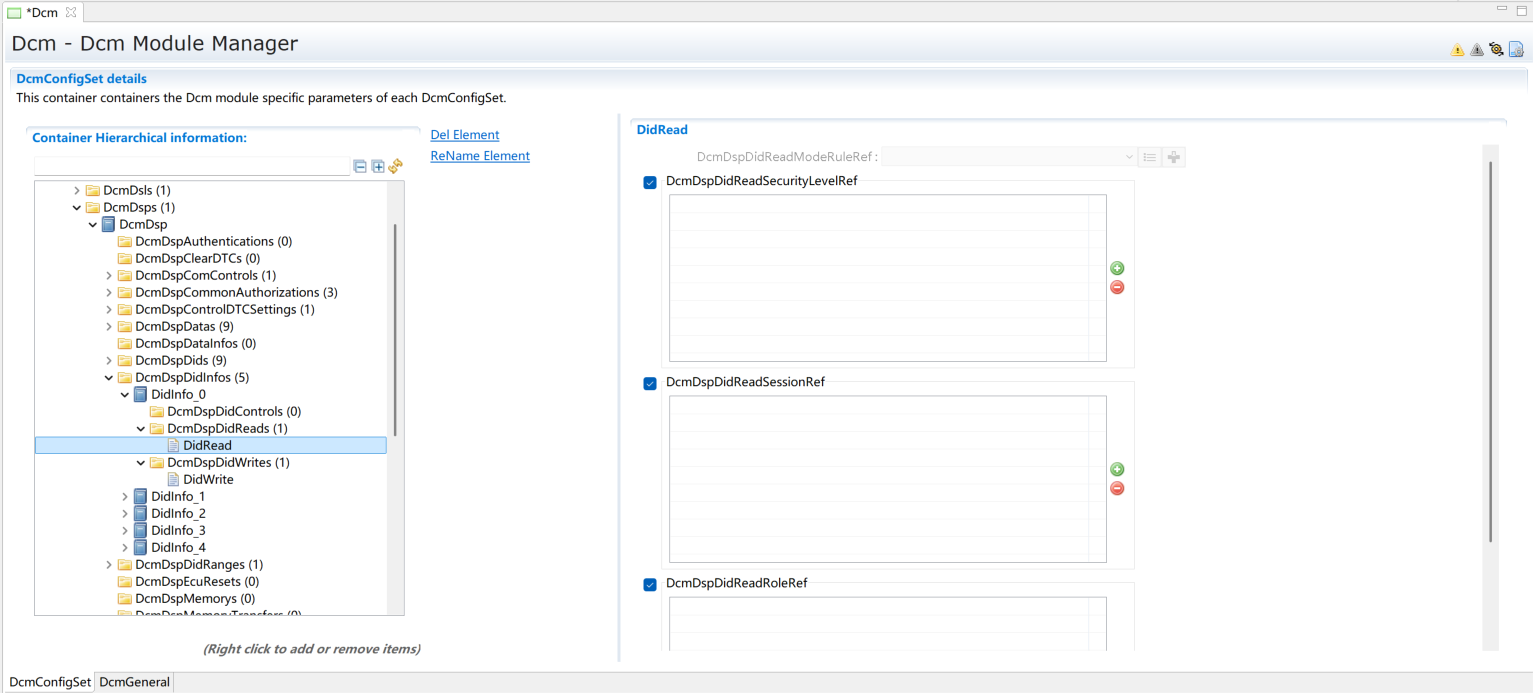Expand the DidInfo_1 tree node
Viewport: 1533px width, 693px height.
tap(125, 497)
